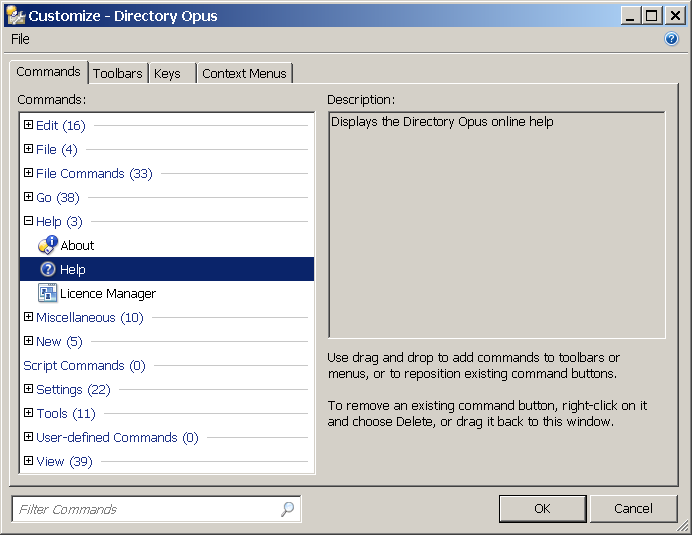The image size is (692, 535).
Task: Click the File Commands (33) label
Action: tap(94, 173)
